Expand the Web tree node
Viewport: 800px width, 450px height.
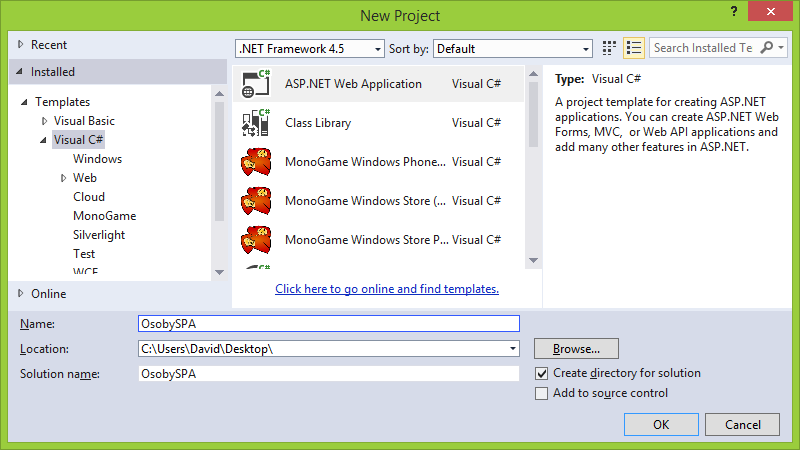click(x=63, y=178)
